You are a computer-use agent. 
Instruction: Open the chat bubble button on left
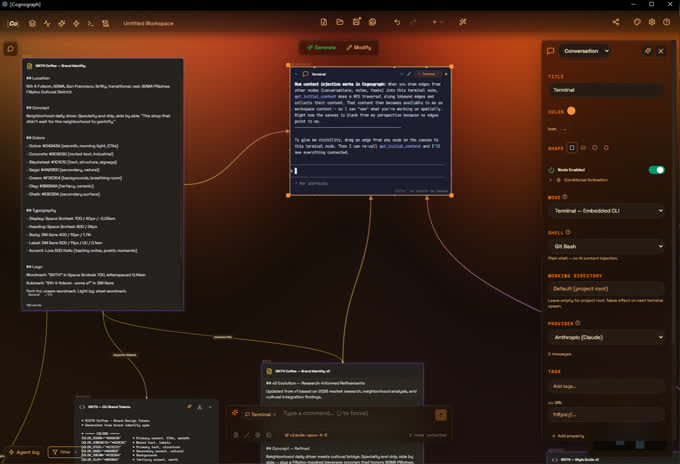[10, 49]
